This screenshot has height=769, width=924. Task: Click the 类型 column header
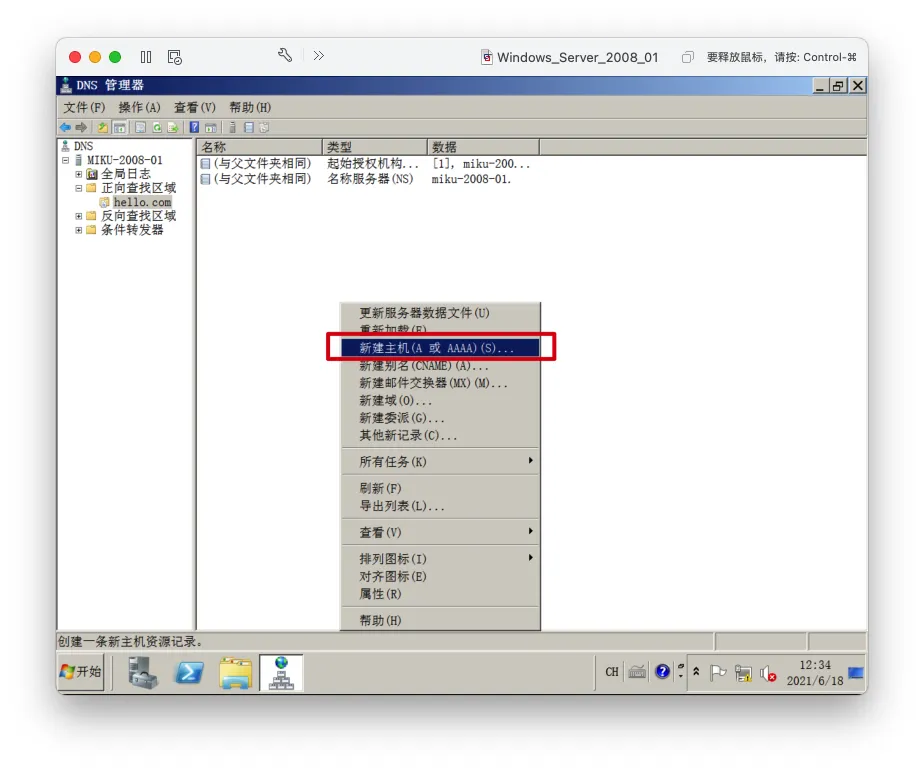click(375, 147)
